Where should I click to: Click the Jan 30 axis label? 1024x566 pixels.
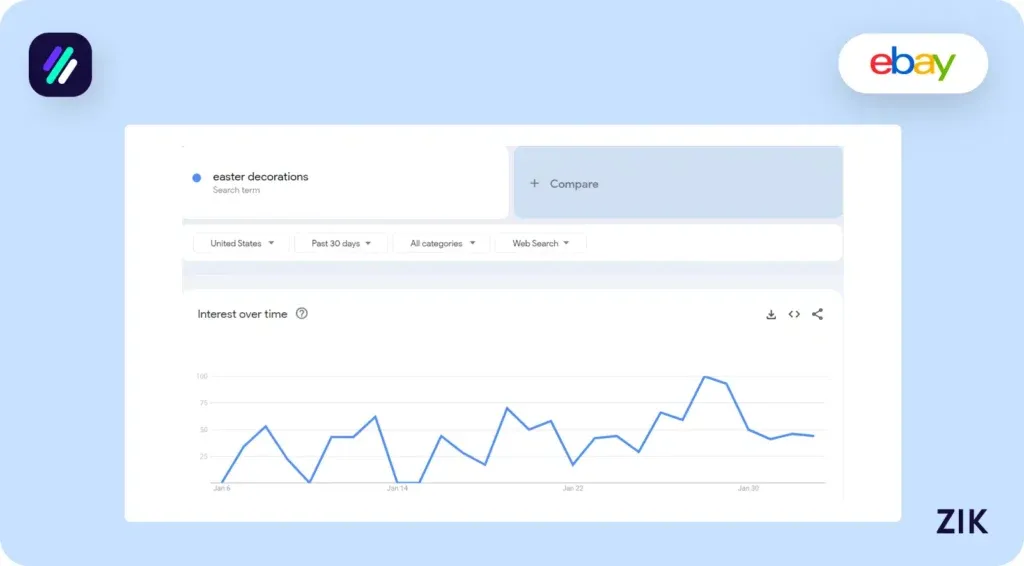point(748,489)
